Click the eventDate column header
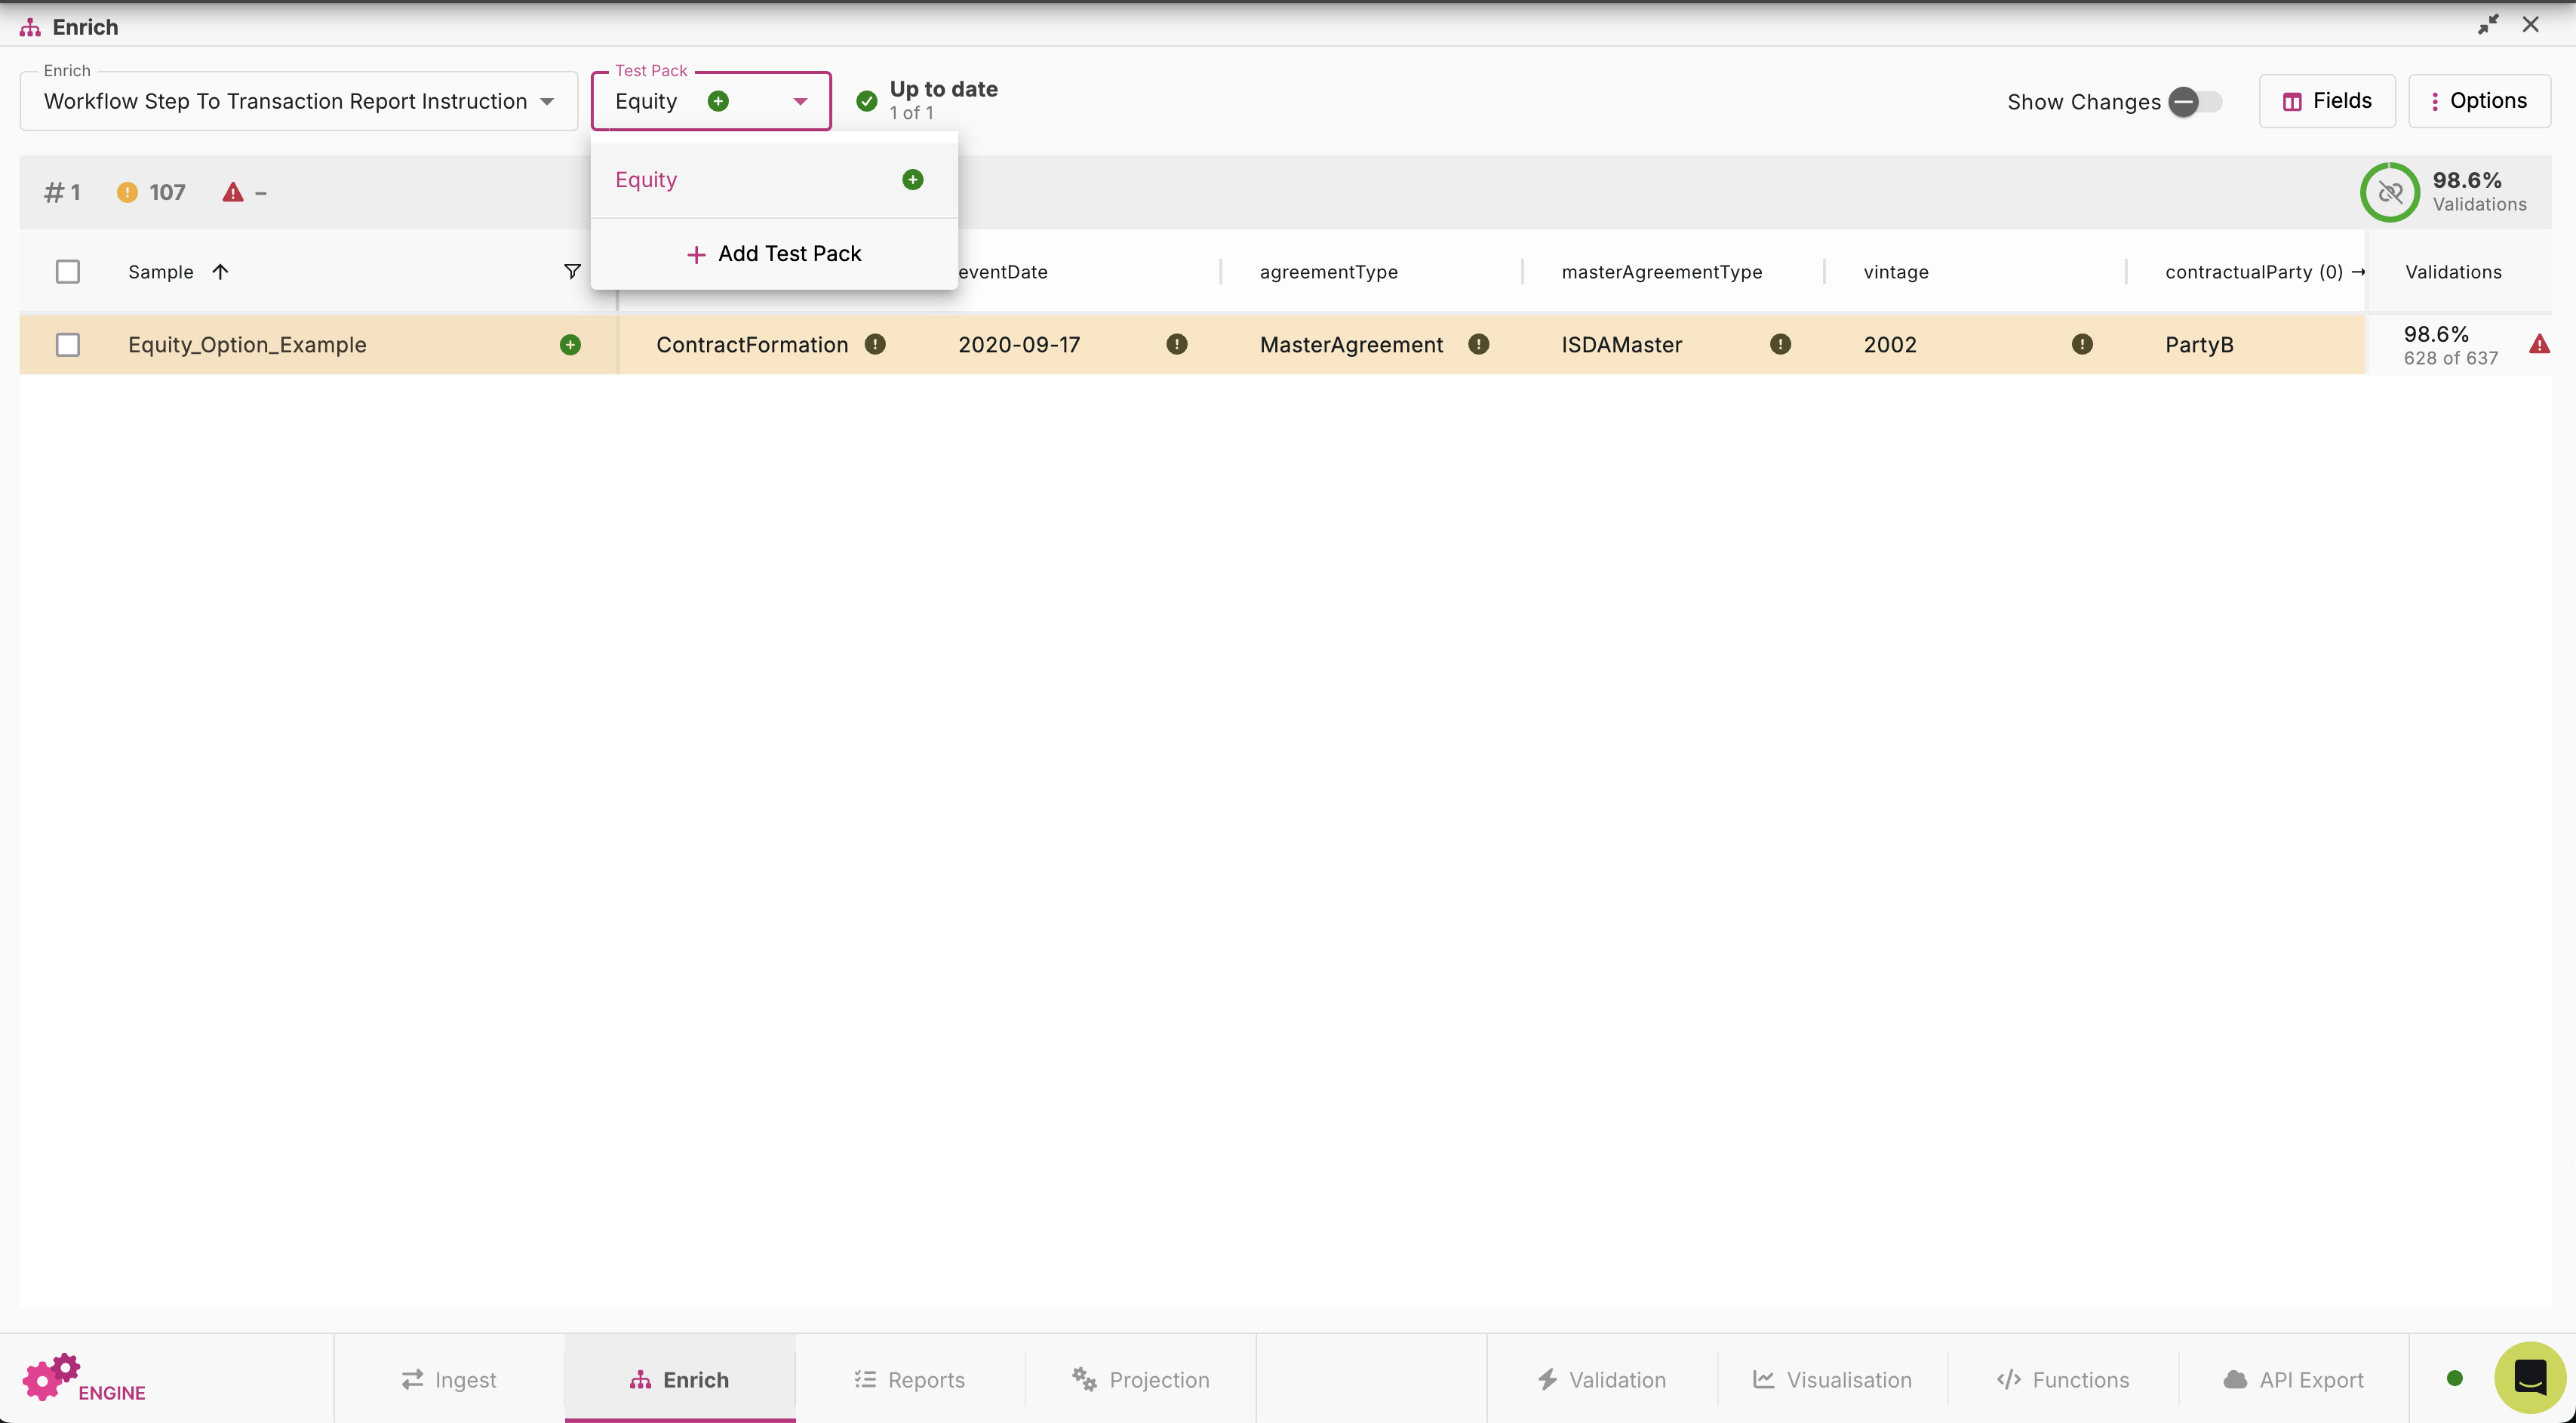This screenshot has height=1423, width=2576. 1003,272
